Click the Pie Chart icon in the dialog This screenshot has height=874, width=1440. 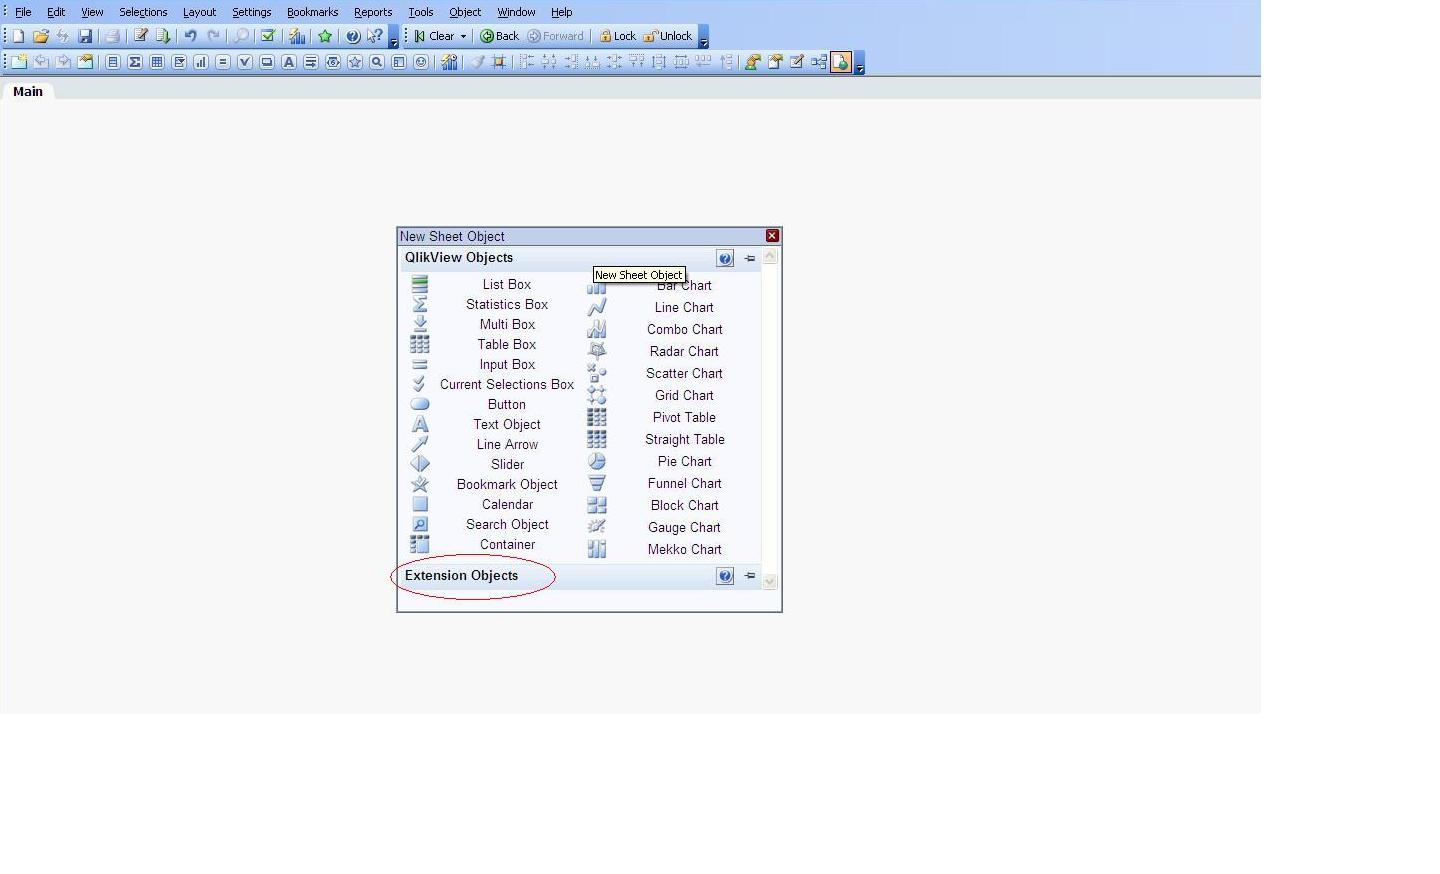pyautogui.click(x=597, y=461)
